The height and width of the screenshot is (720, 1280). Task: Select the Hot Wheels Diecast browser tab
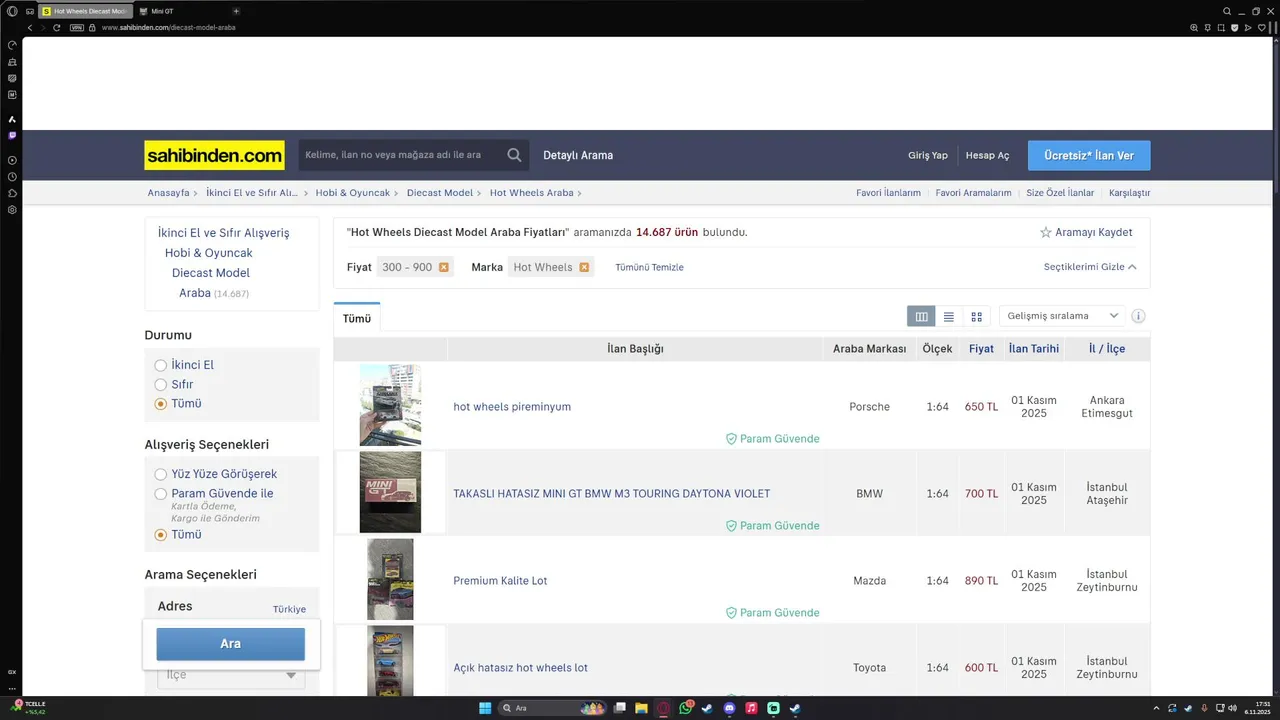click(84, 11)
